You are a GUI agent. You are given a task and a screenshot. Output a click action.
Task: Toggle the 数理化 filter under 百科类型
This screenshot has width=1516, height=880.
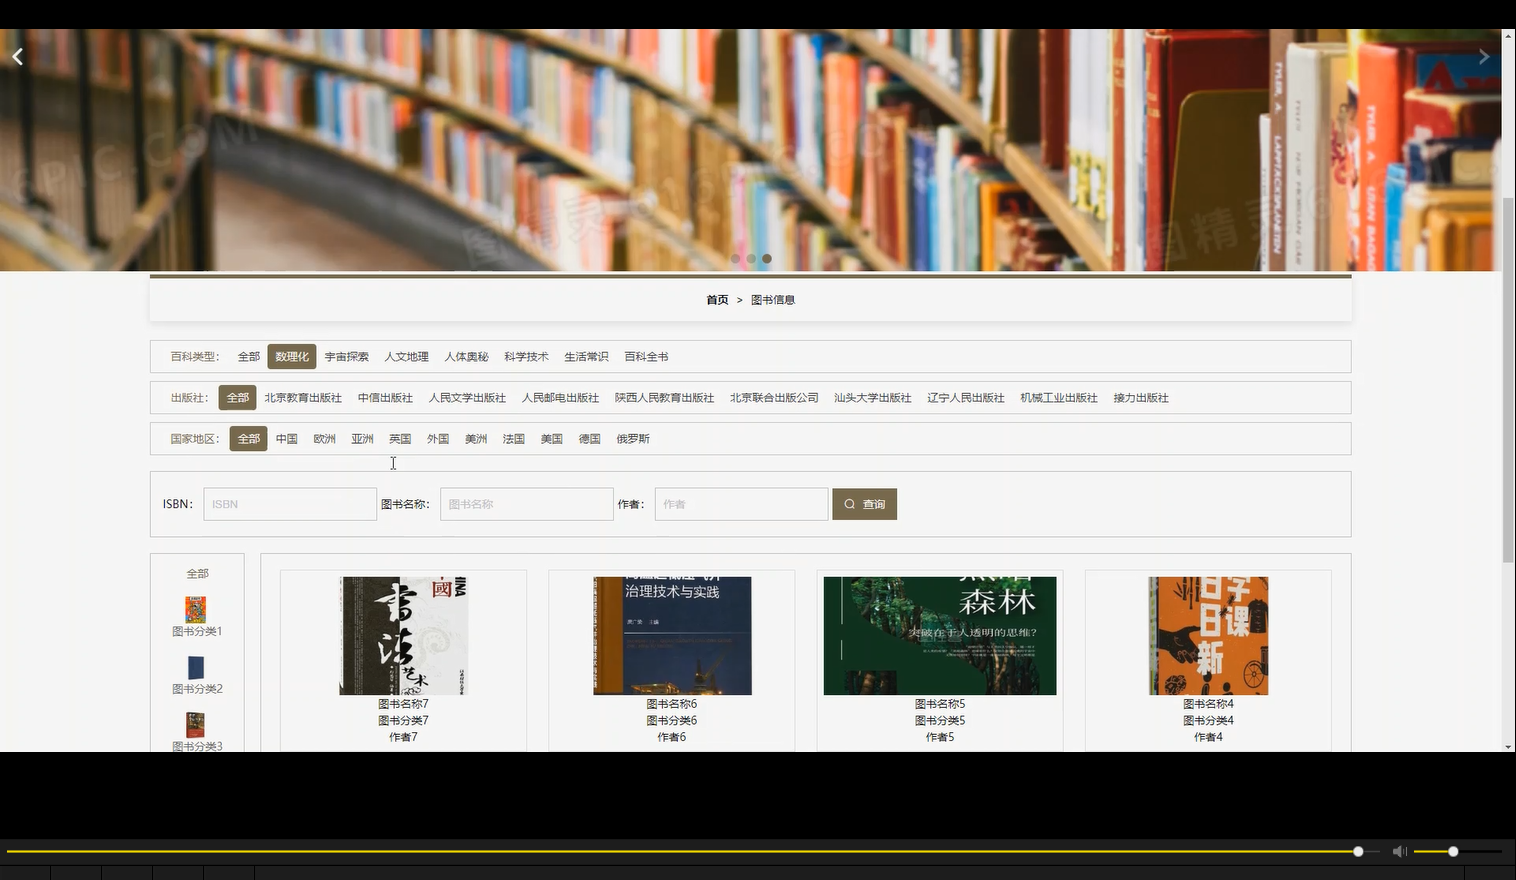291,356
